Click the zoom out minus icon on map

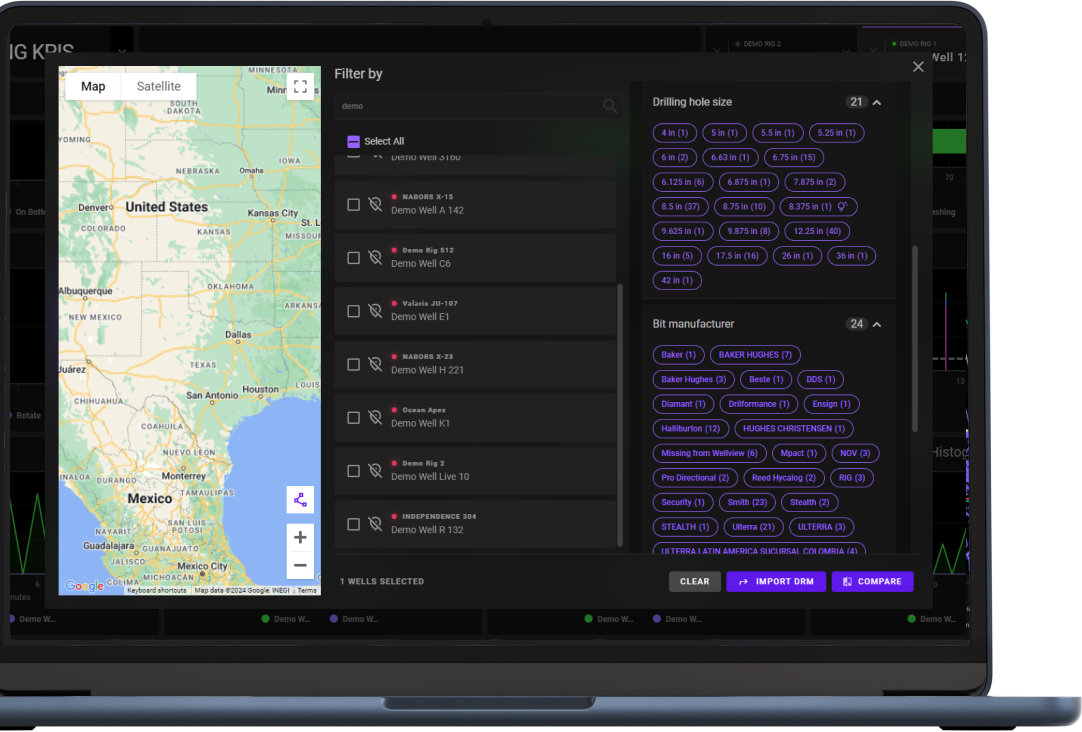pyautogui.click(x=300, y=565)
